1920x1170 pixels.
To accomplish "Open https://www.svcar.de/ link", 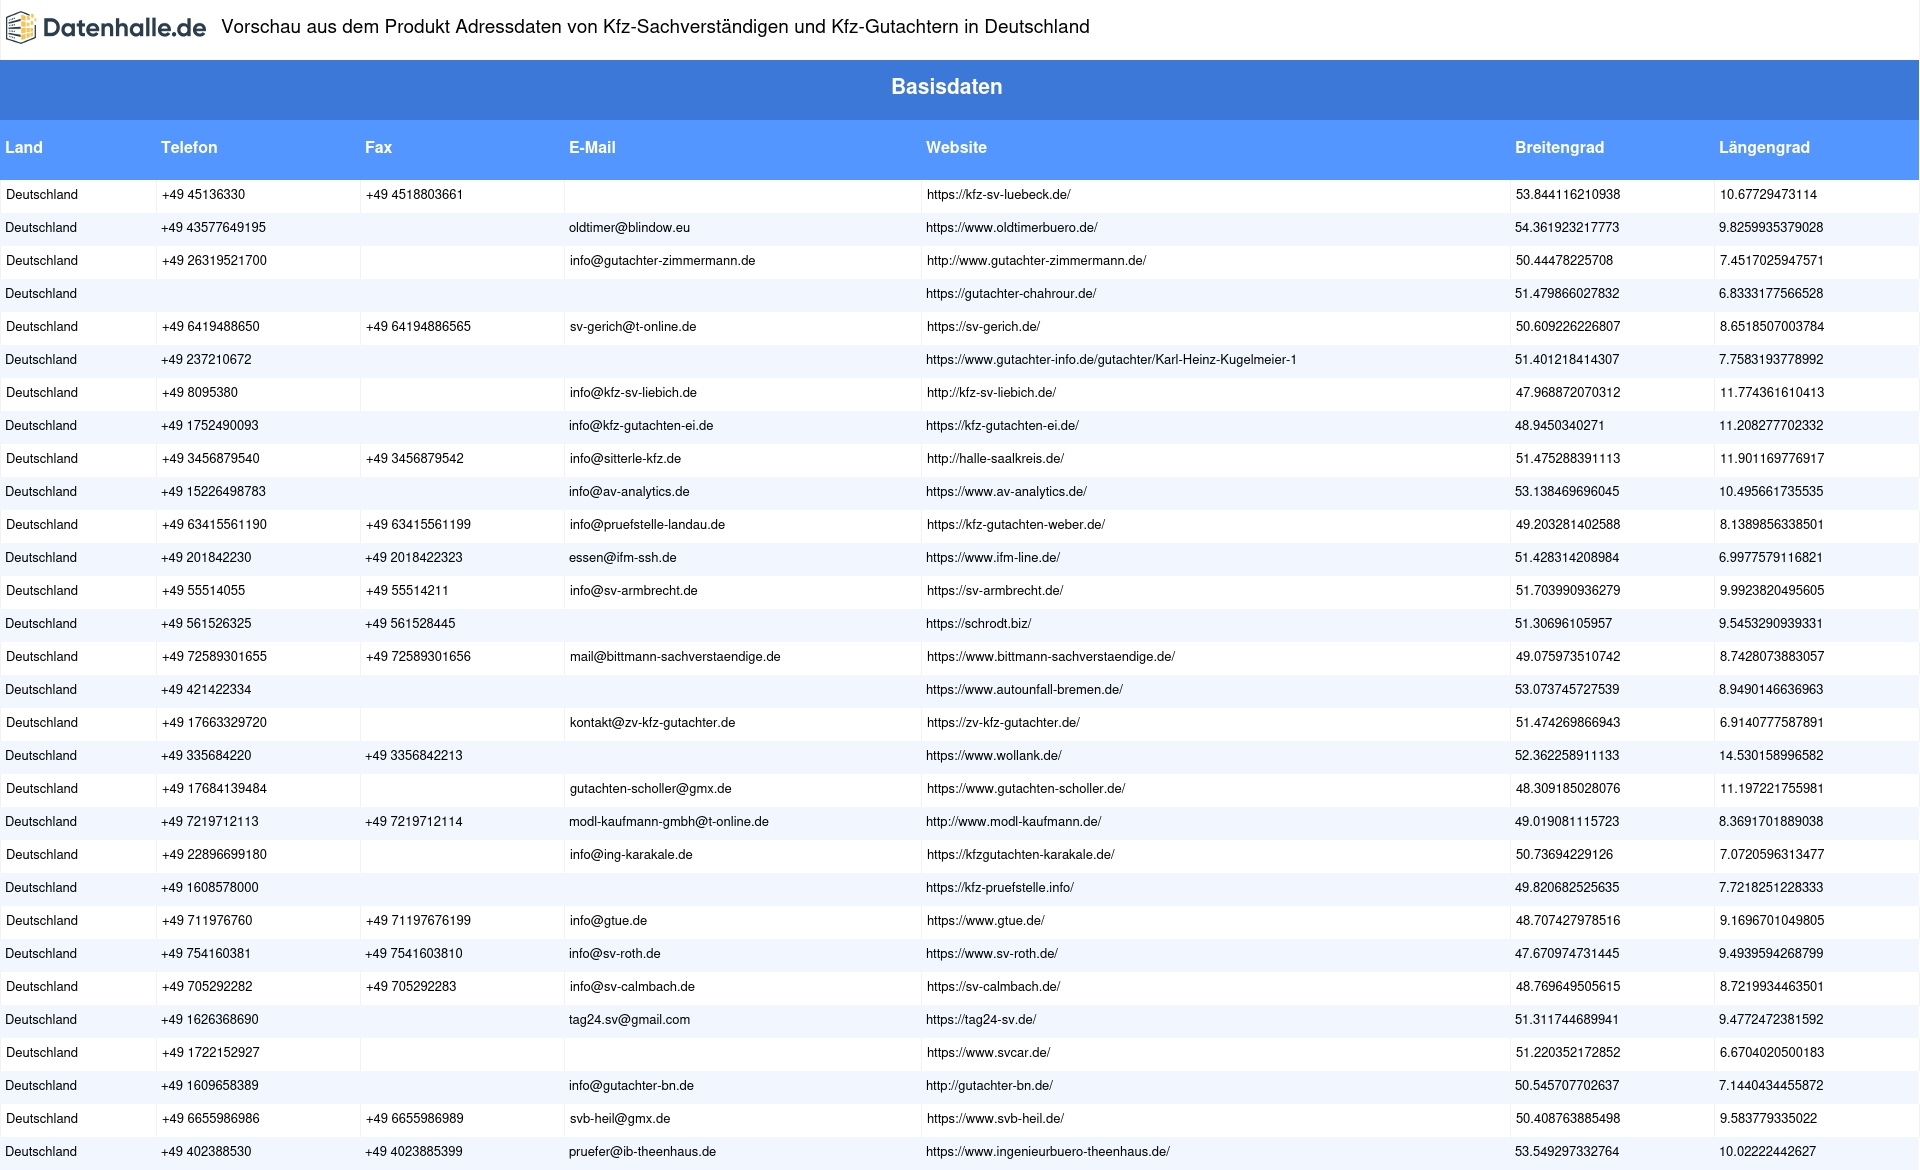I will [x=988, y=1053].
